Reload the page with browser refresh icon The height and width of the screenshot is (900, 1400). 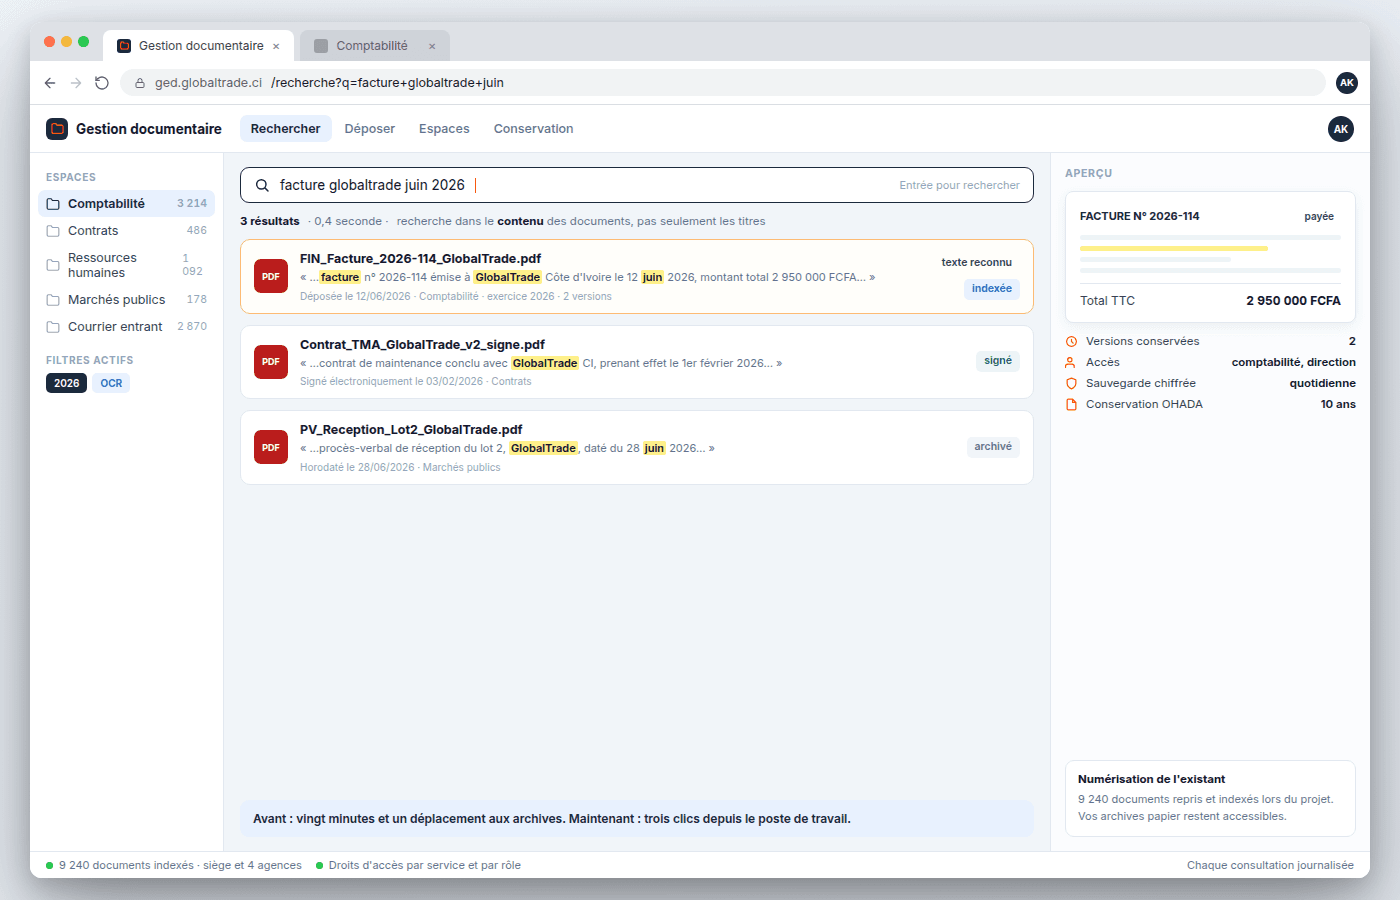coord(101,83)
